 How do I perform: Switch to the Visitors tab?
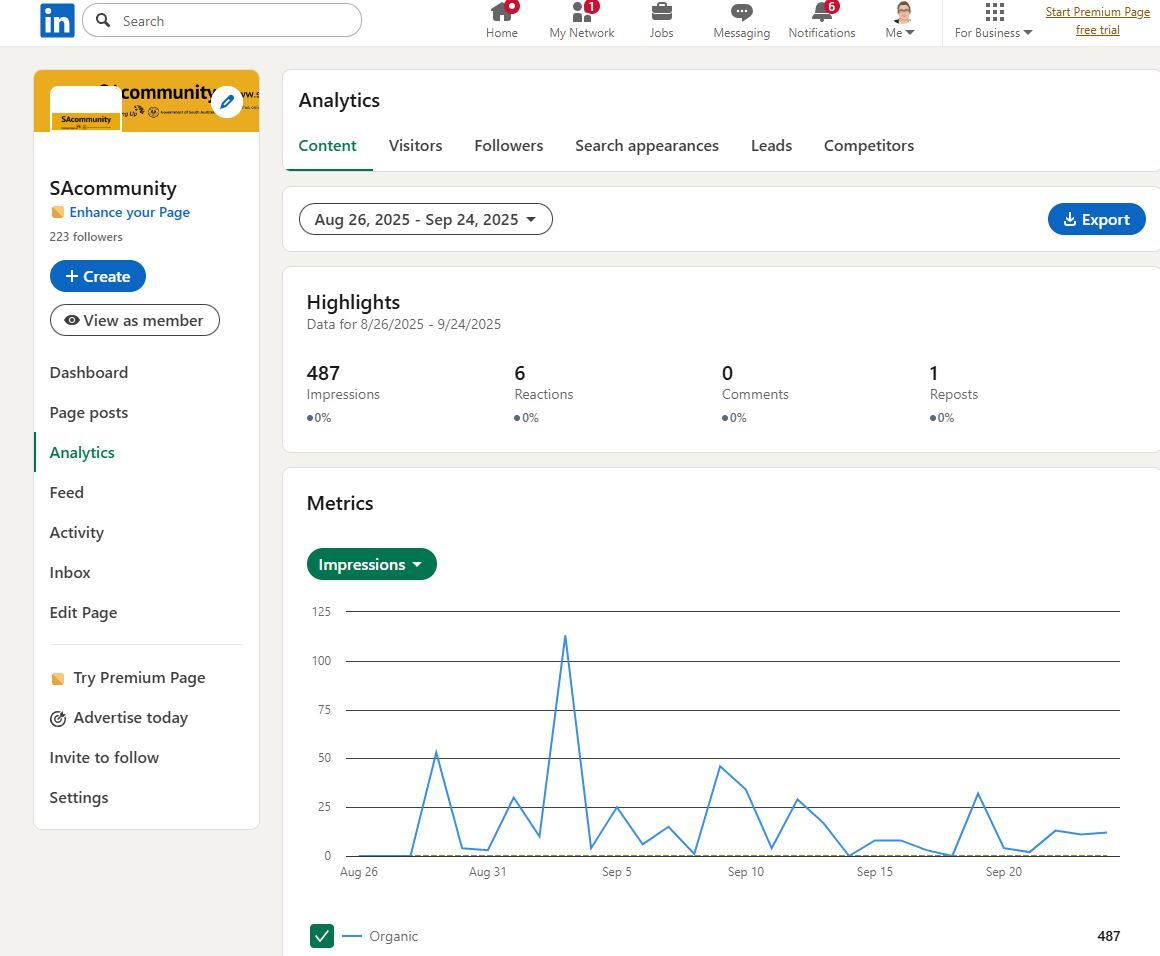point(415,145)
